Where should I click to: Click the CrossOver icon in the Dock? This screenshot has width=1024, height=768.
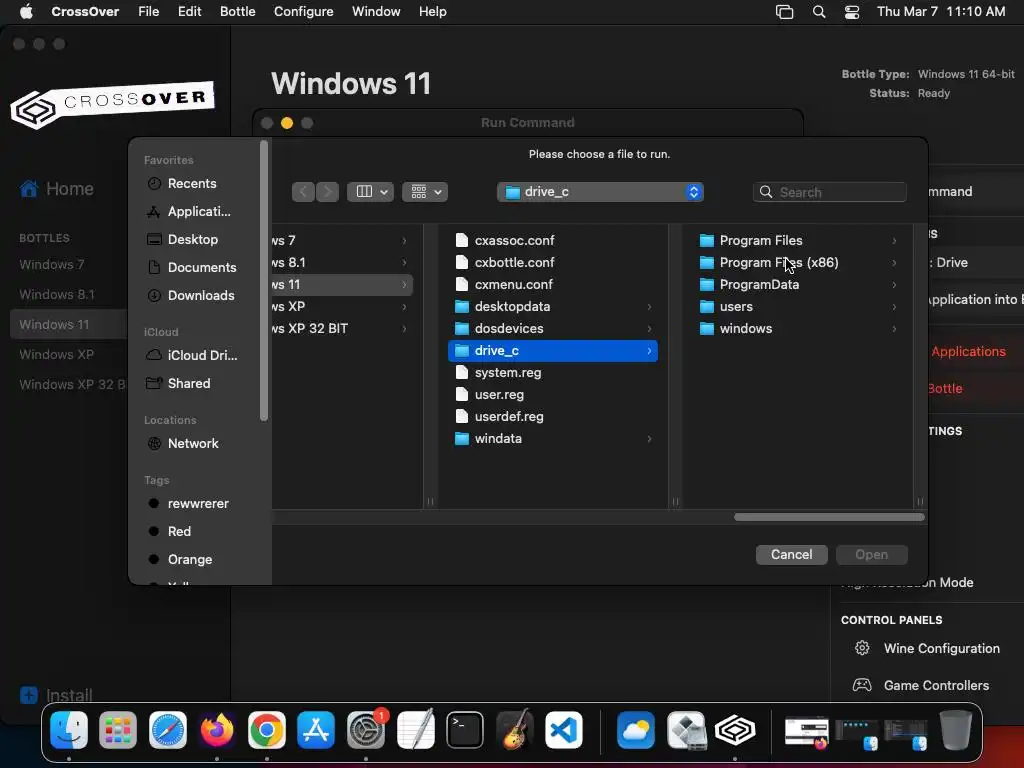click(735, 730)
